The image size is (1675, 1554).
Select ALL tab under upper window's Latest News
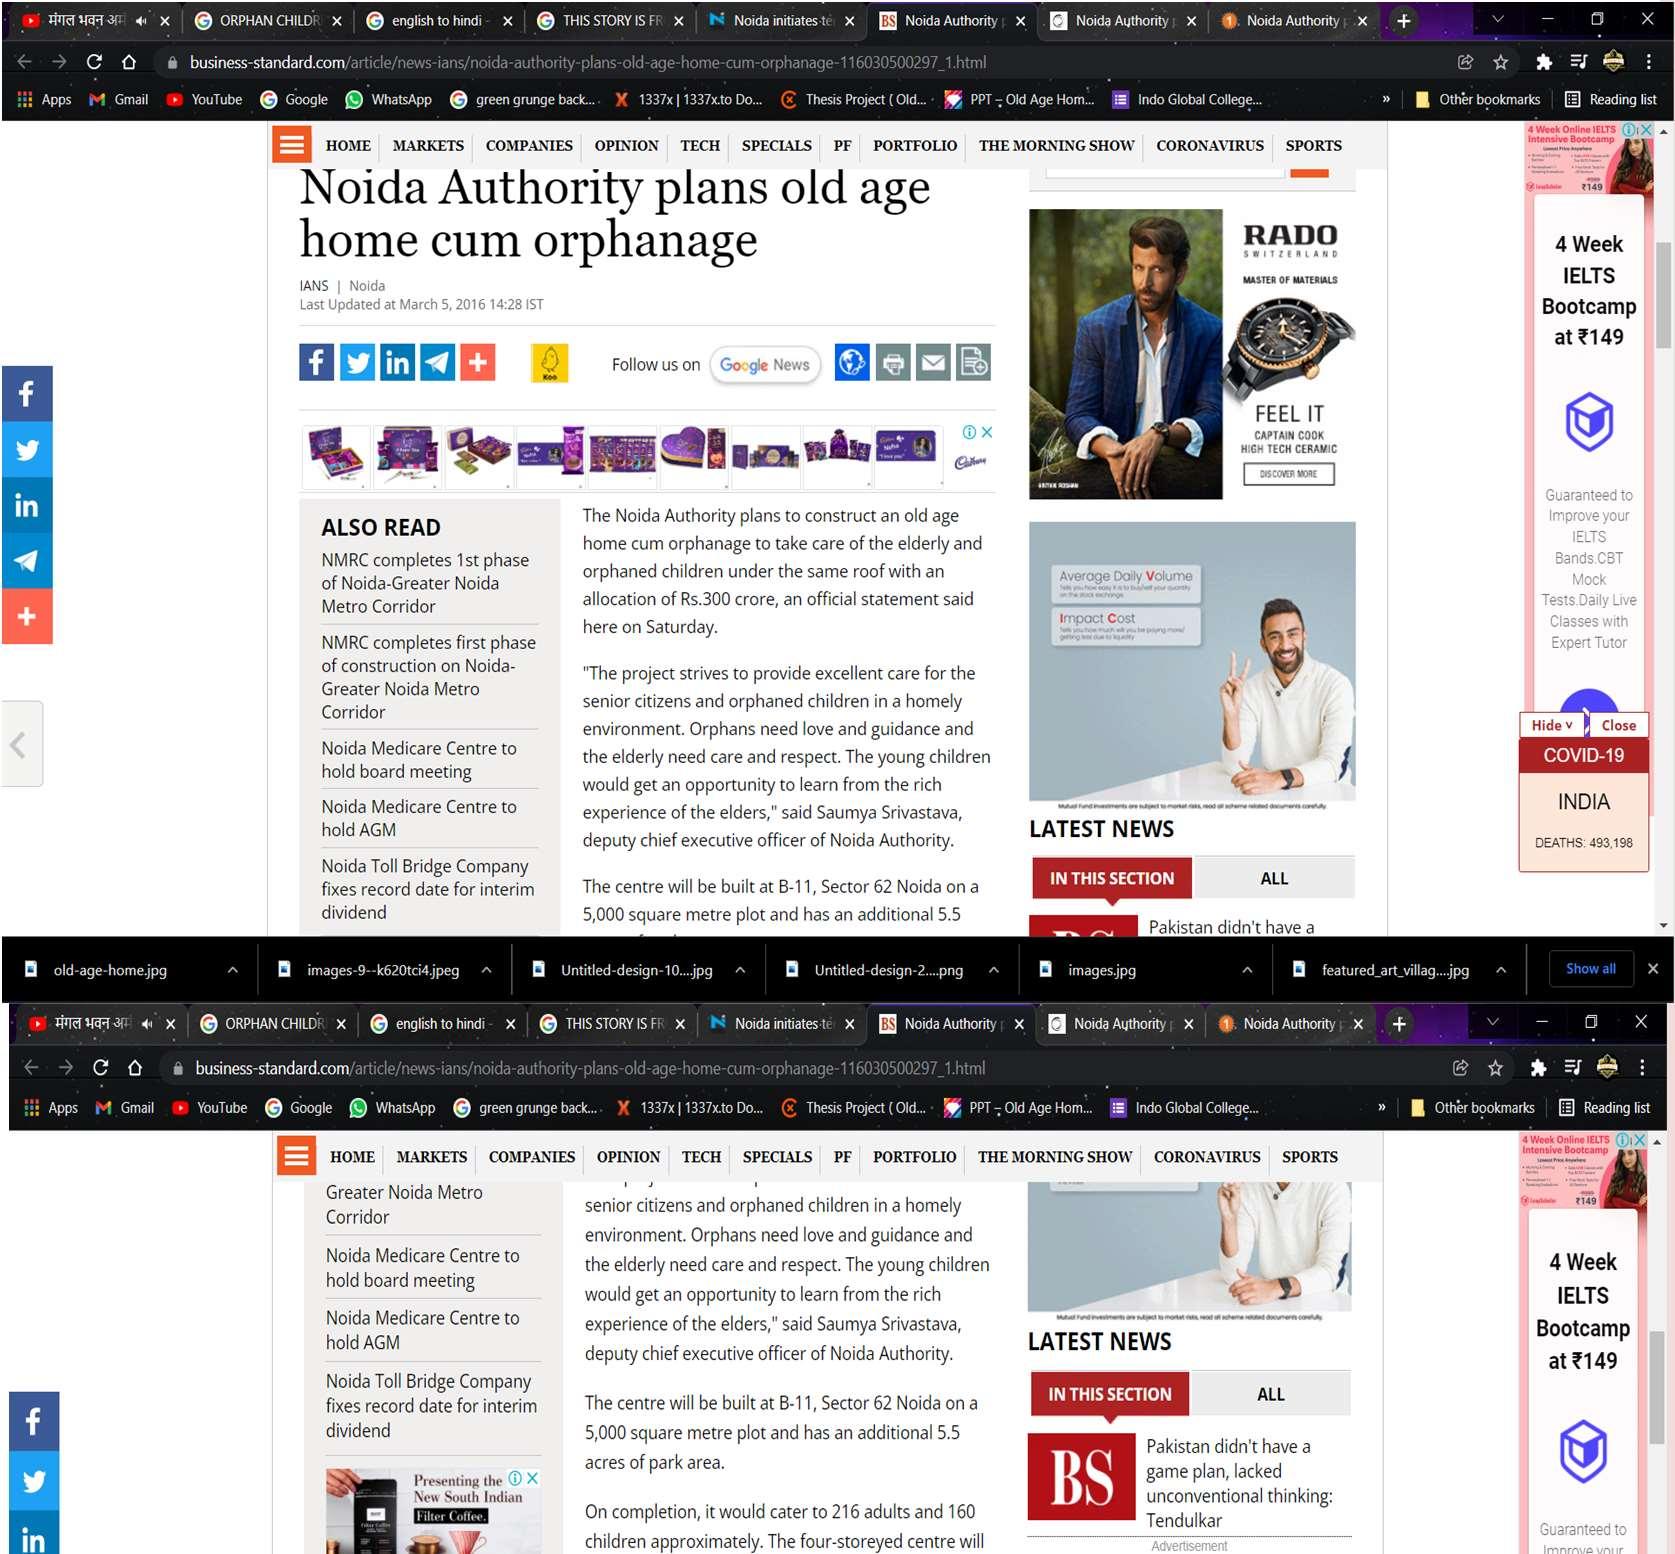(1274, 878)
